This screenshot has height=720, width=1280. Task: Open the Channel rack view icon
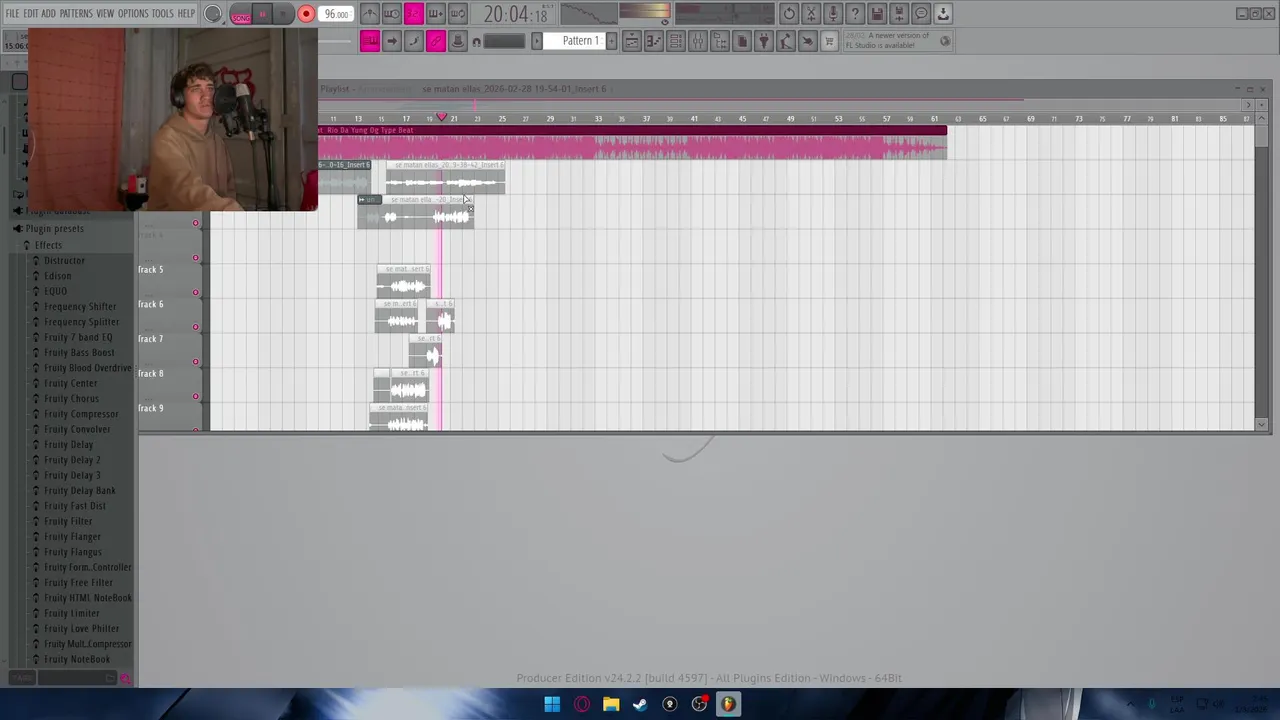pos(676,41)
